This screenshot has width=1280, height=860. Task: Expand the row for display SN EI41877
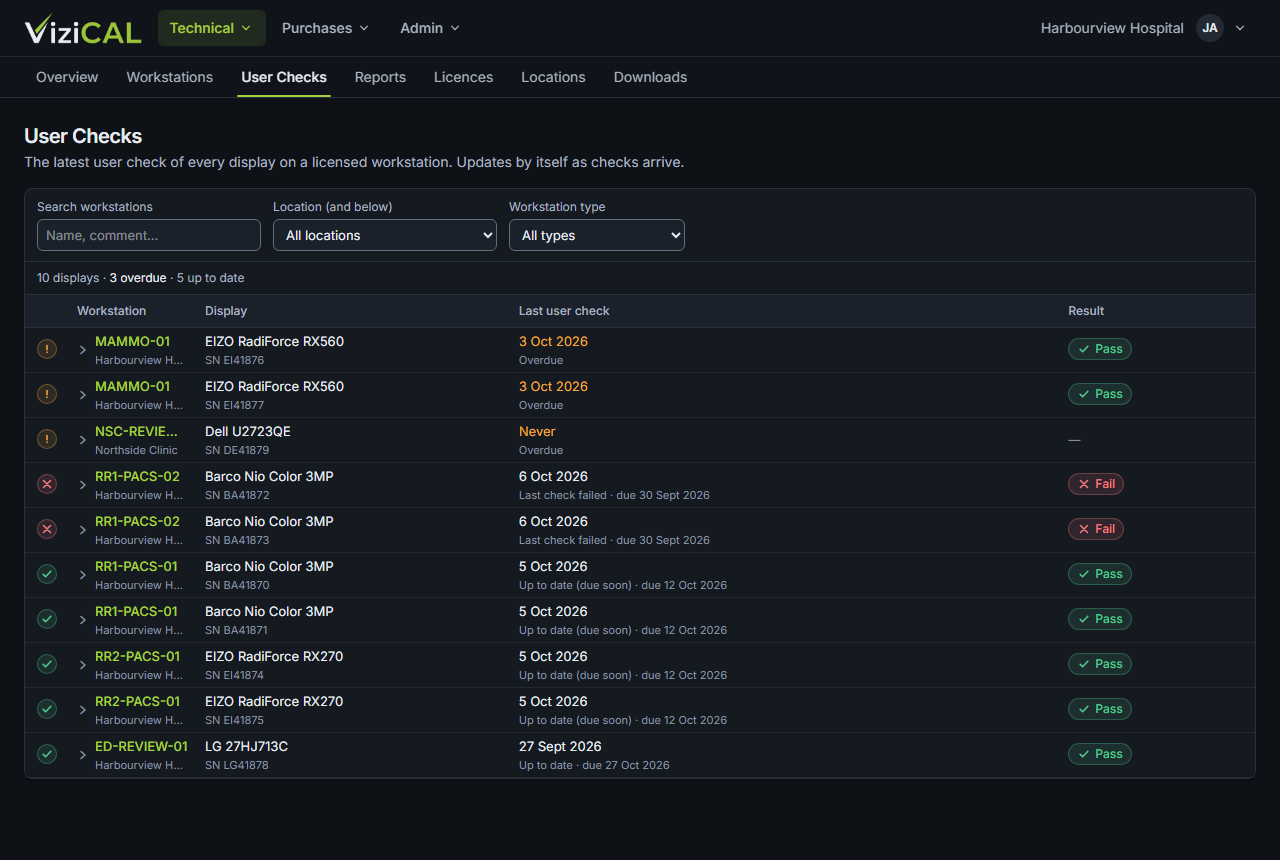[x=83, y=395]
